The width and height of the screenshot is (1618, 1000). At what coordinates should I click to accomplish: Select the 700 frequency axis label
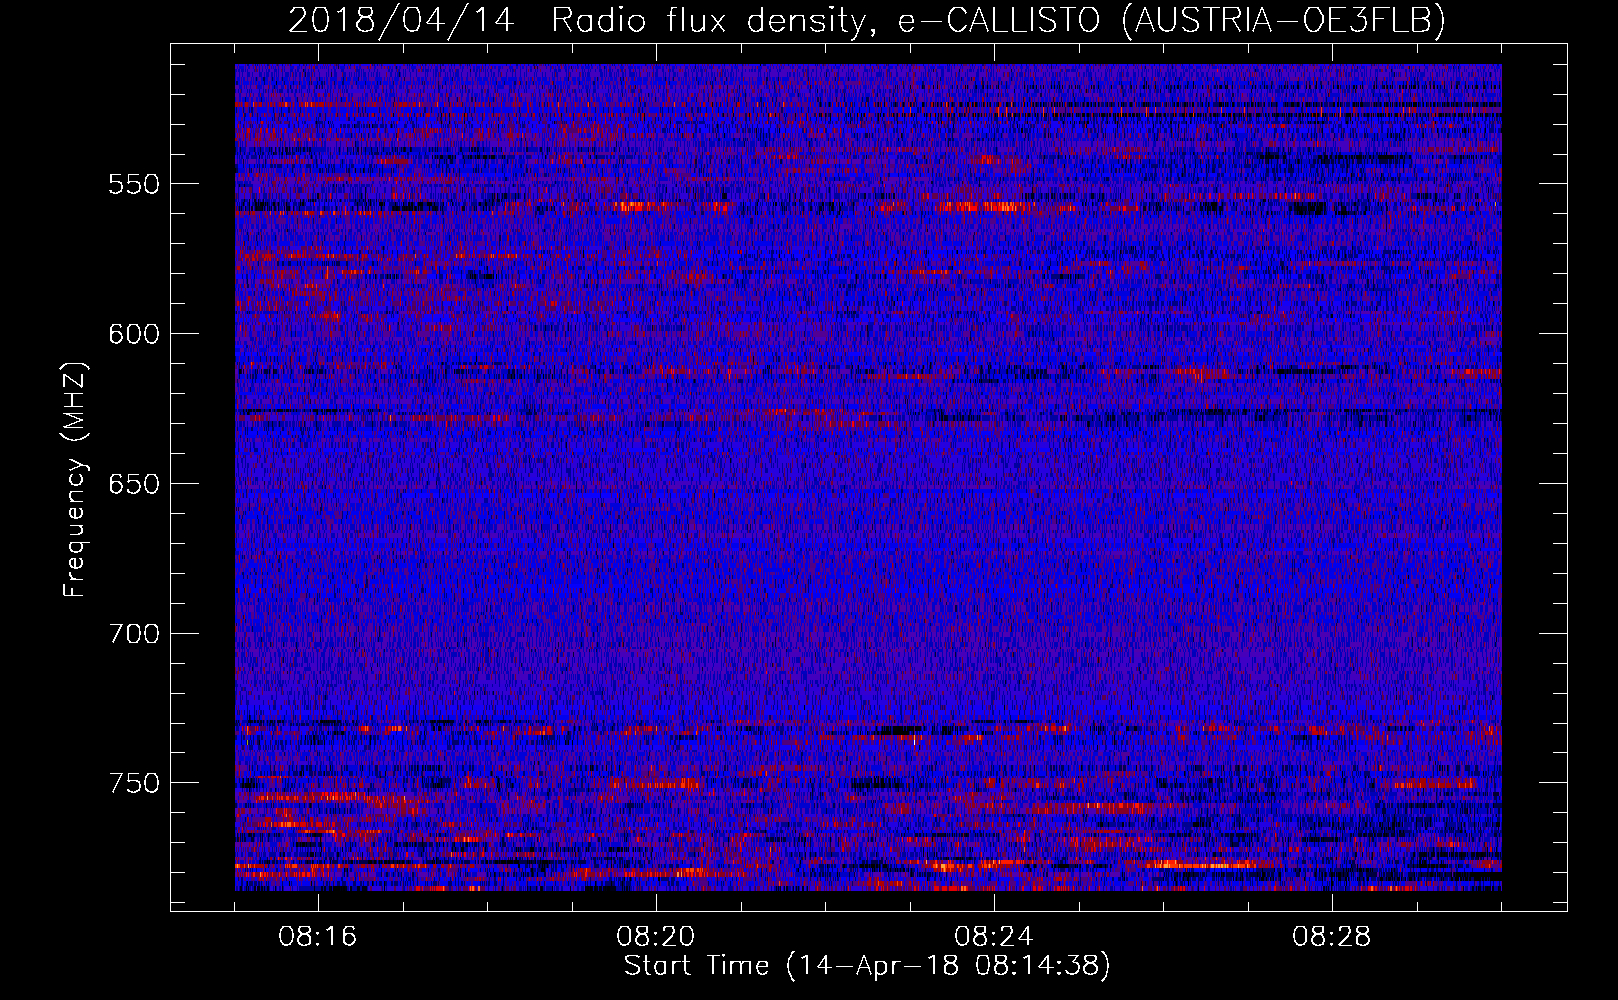134,634
